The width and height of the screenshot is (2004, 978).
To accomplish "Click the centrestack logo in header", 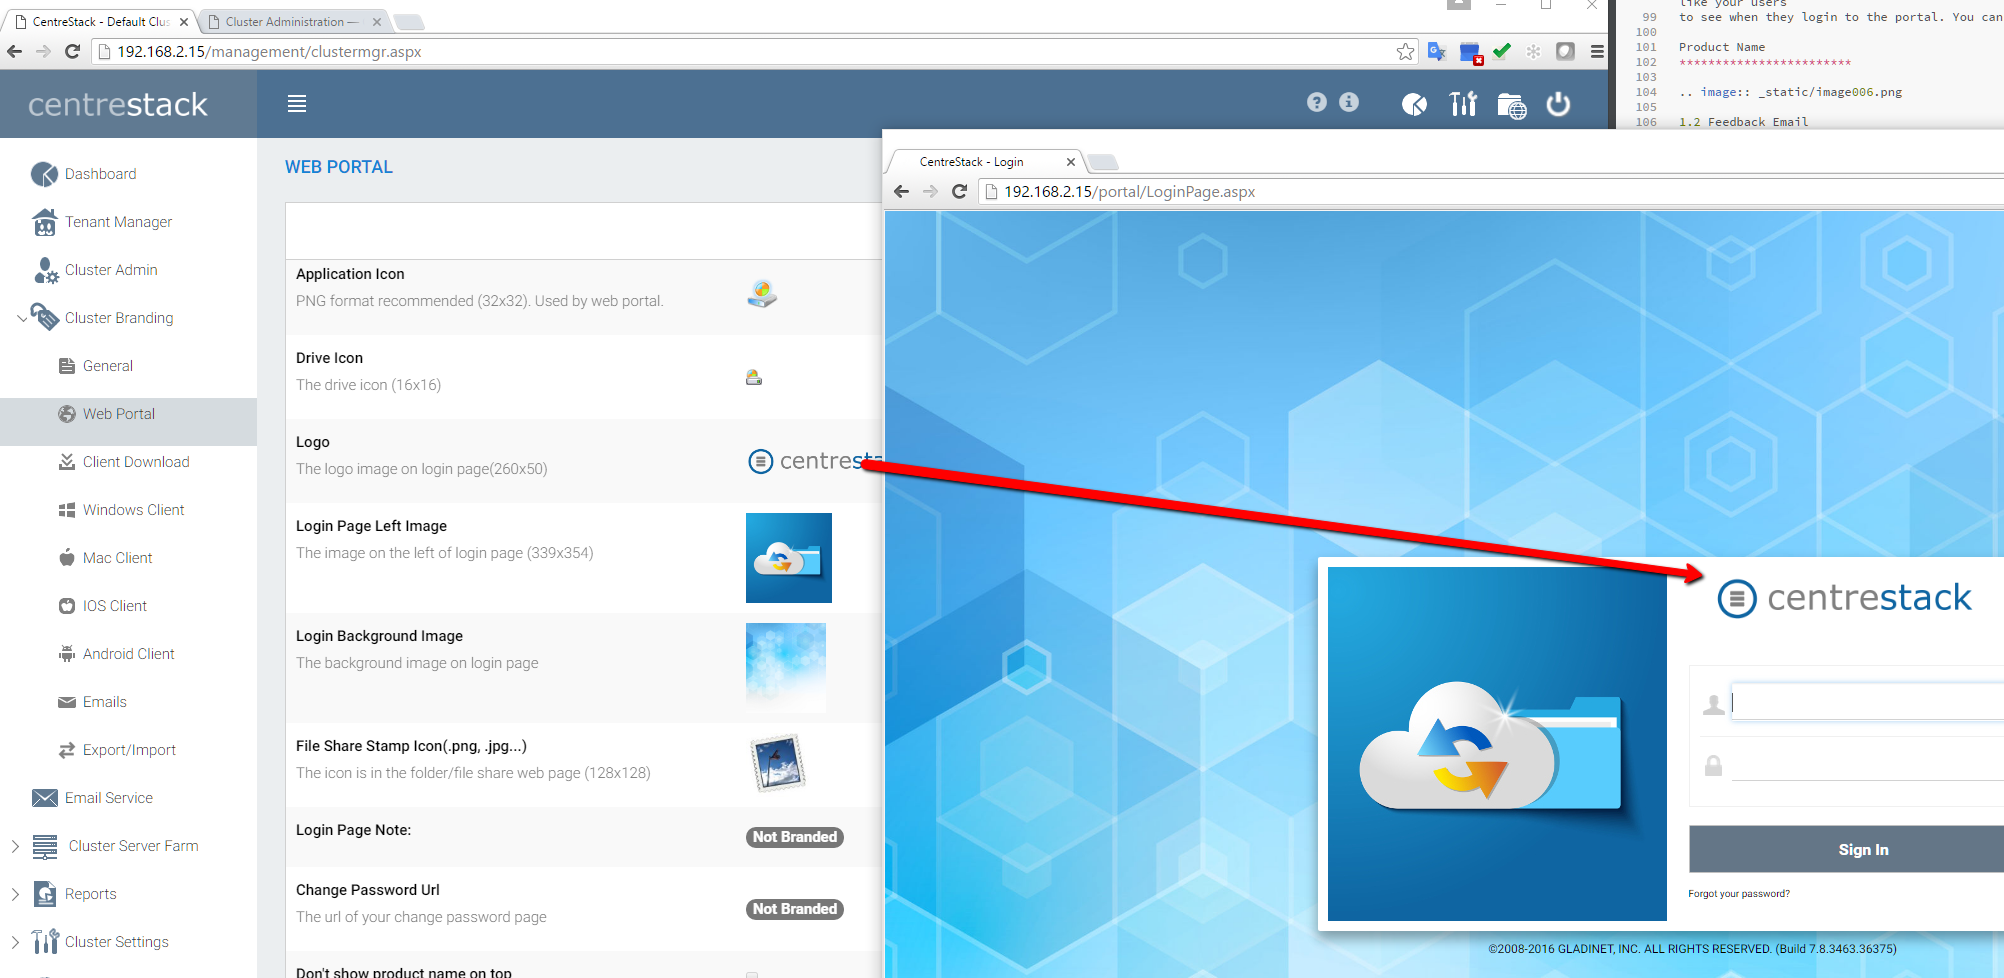I will (x=118, y=104).
